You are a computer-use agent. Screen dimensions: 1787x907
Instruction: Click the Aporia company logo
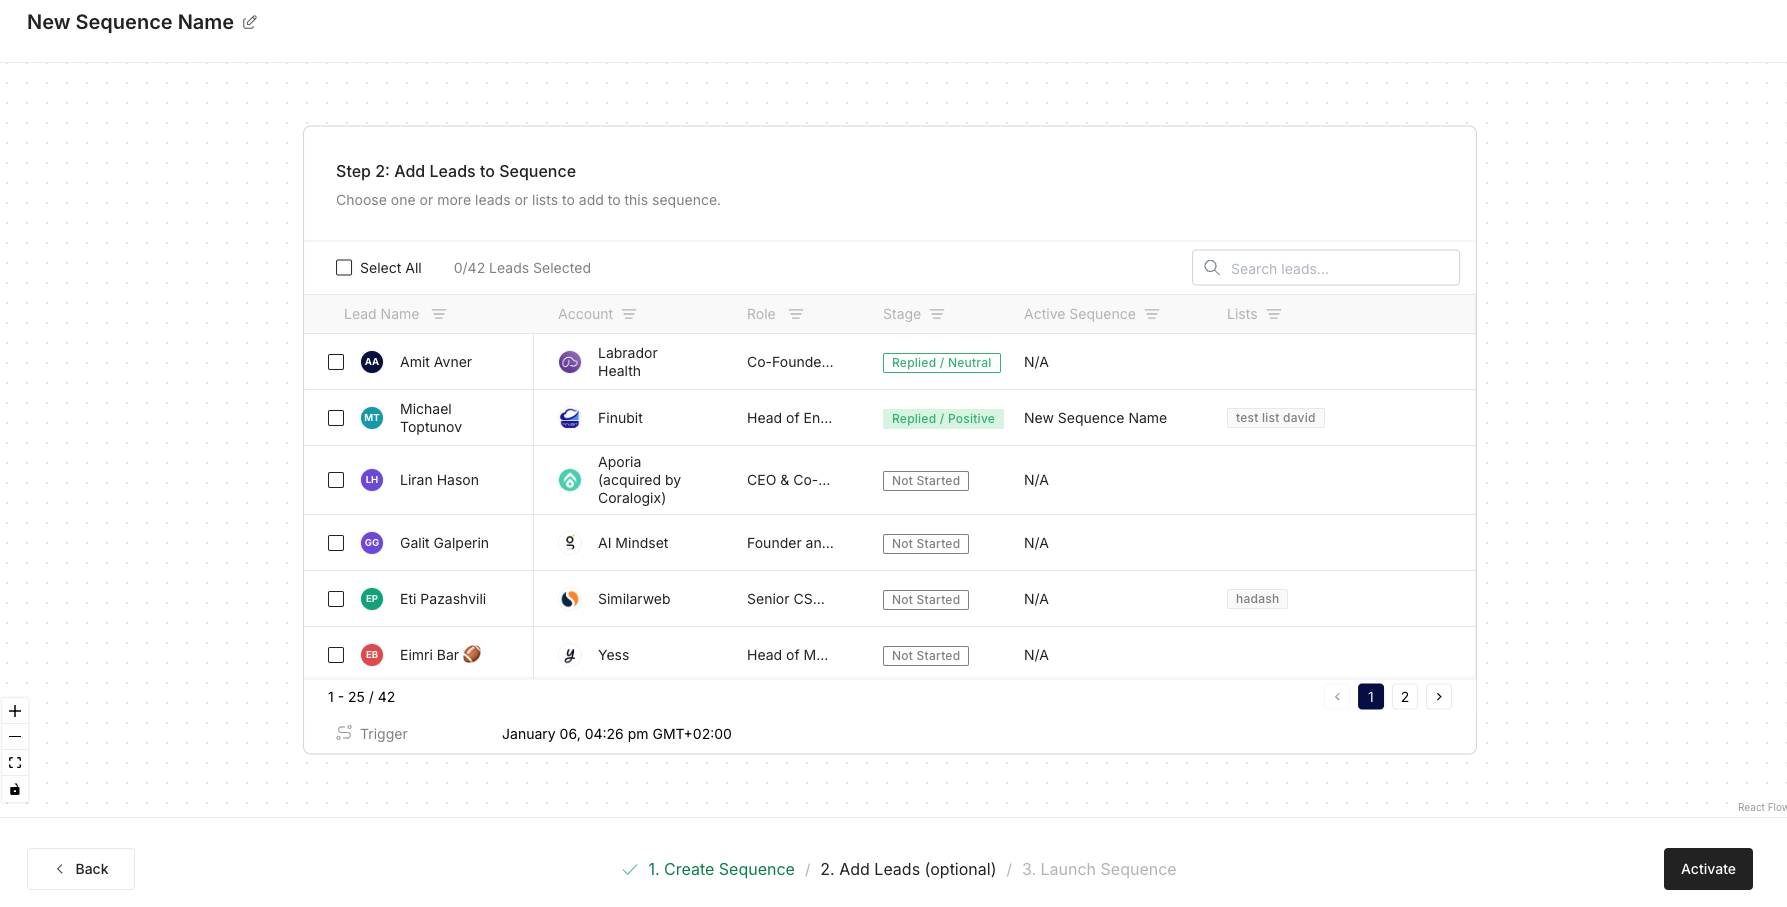point(570,480)
